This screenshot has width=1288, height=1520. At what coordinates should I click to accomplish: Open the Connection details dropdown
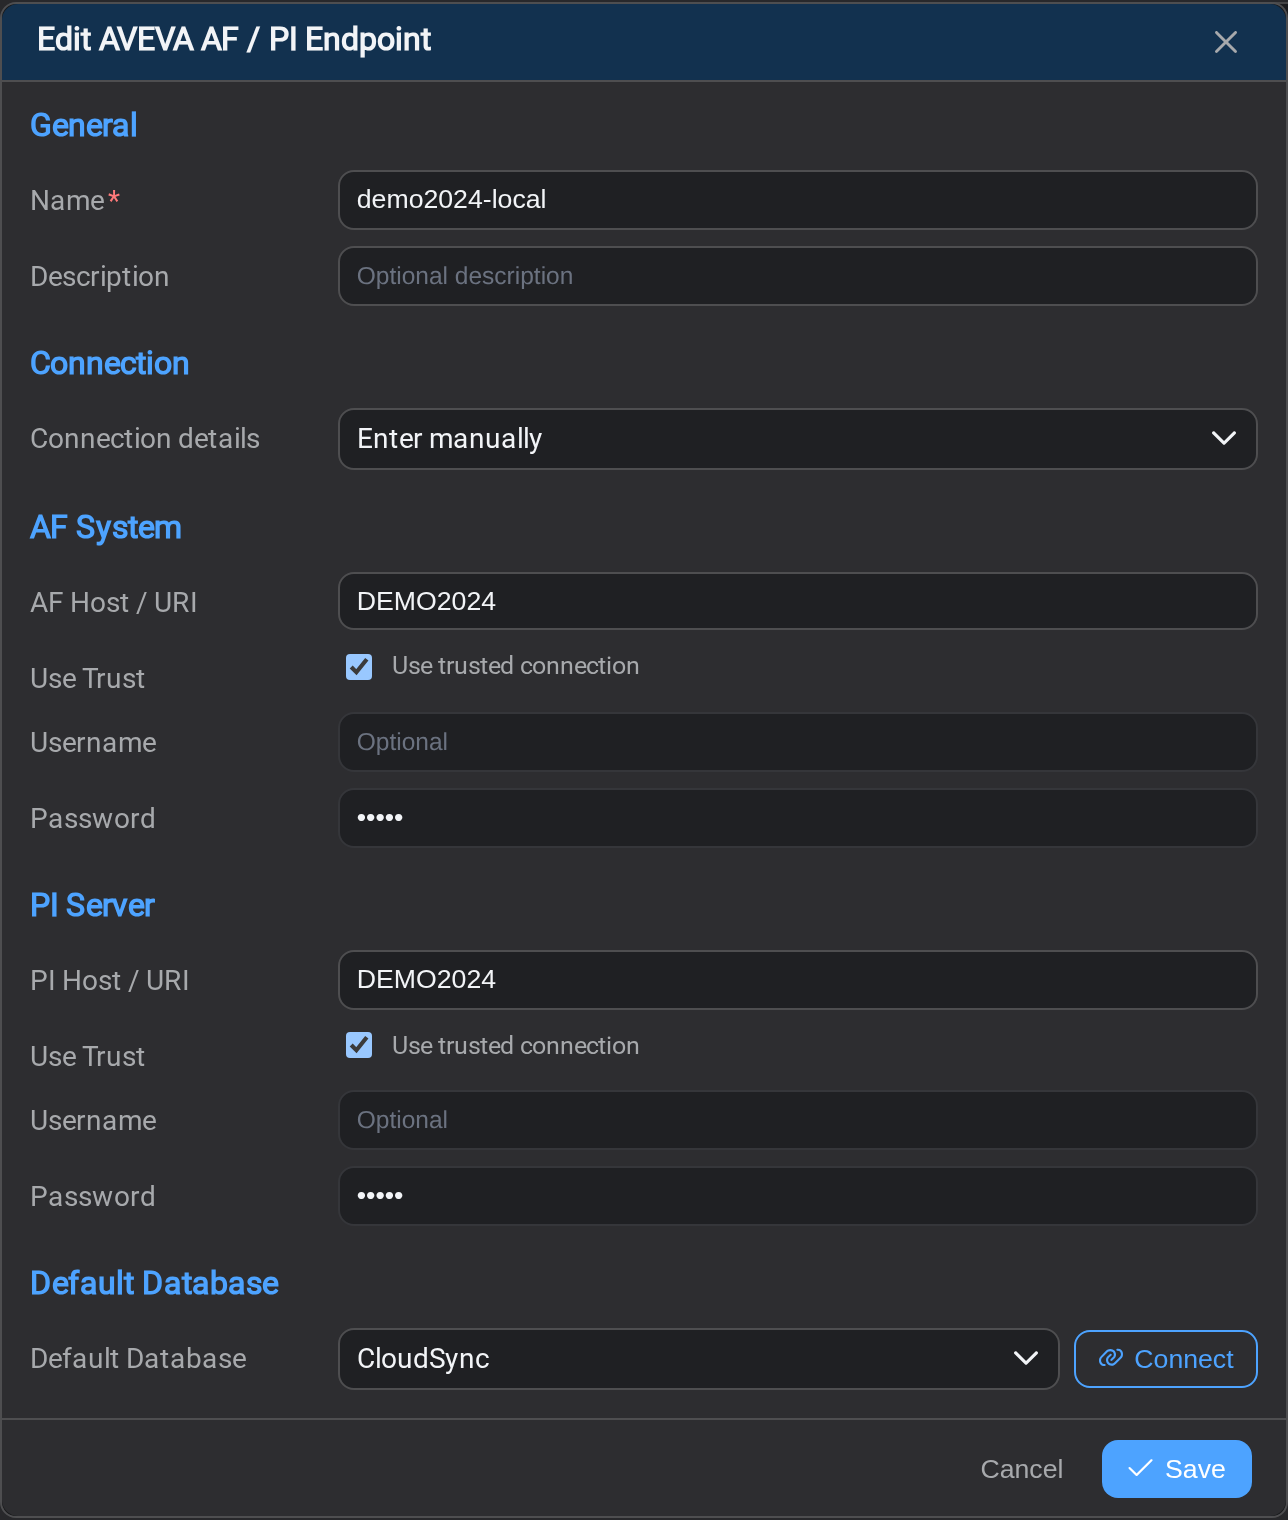[x=797, y=439]
